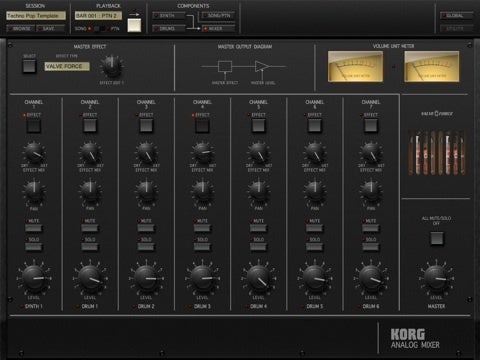
Task: Click the All Mute/Solo Off button
Action: pos(436,238)
